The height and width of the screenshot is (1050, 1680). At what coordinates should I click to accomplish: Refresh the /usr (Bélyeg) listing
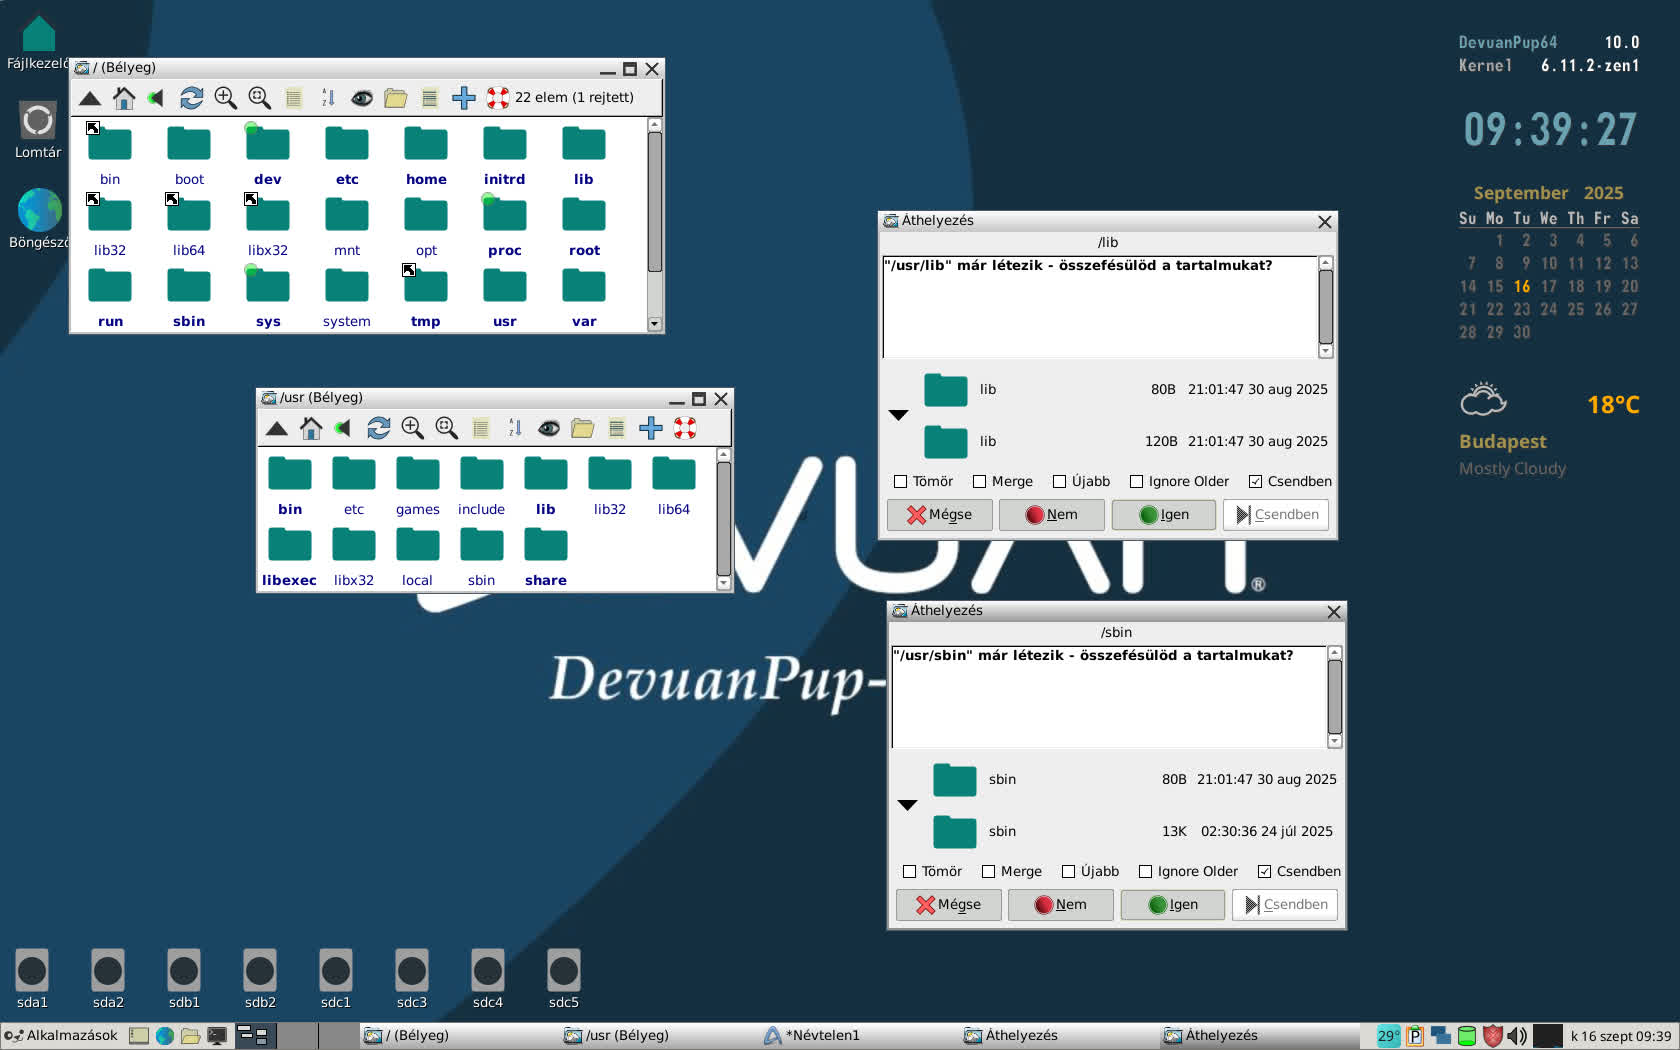tap(378, 429)
